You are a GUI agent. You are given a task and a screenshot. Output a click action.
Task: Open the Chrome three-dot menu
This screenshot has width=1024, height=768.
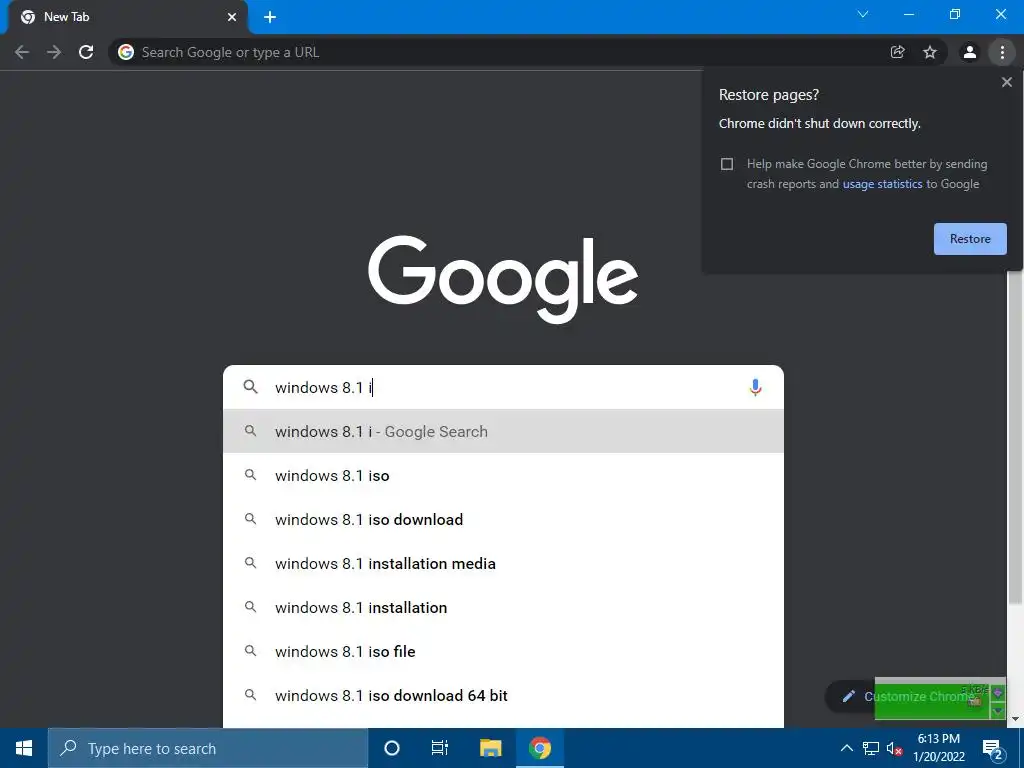(1002, 52)
